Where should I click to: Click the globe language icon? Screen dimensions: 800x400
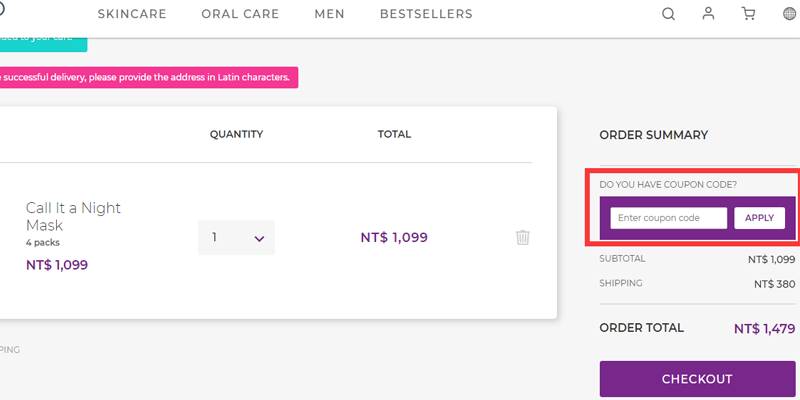[789, 14]
